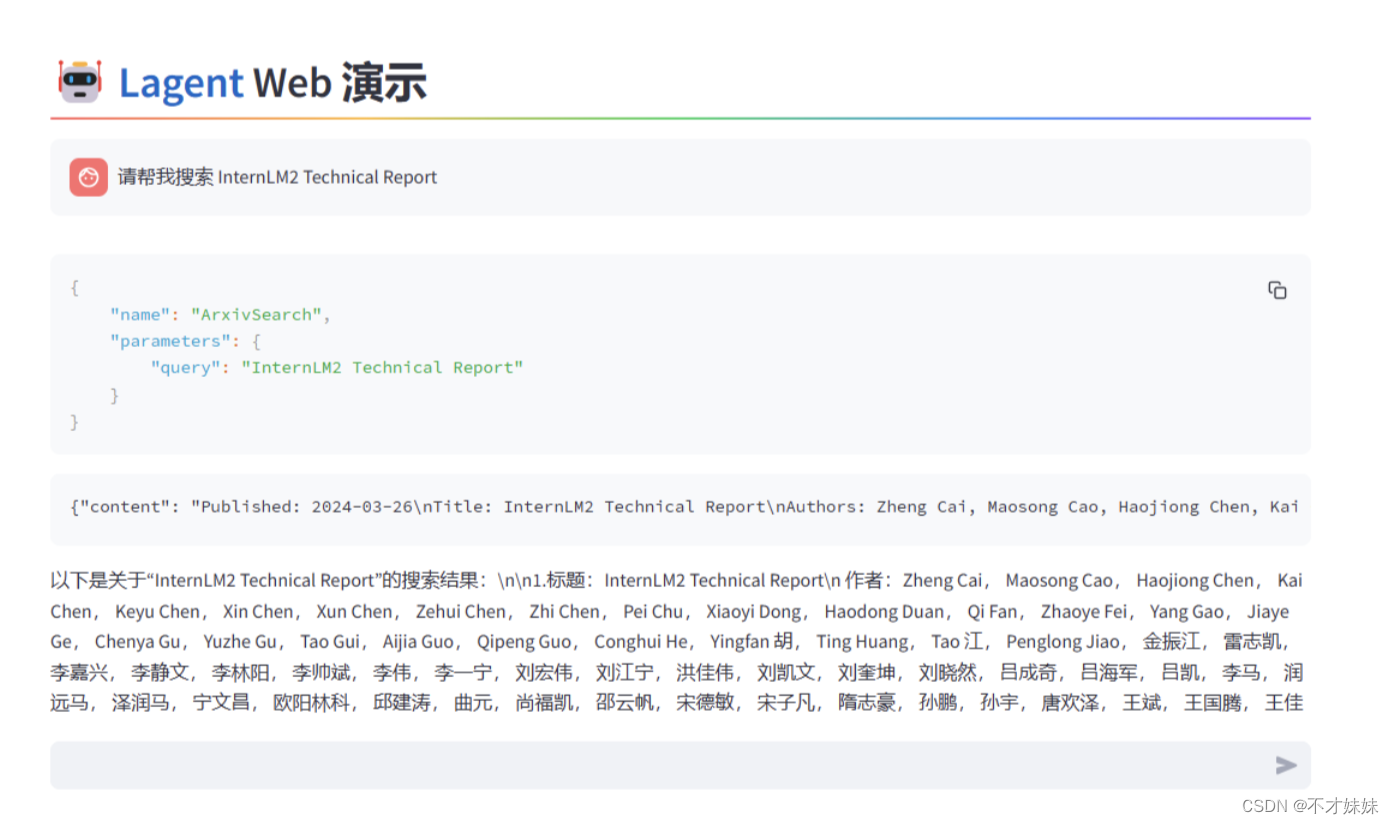Click the line starting with 李嘉兴
Image resolution: width=1394 pixels, height=824 pixels.
677,673
